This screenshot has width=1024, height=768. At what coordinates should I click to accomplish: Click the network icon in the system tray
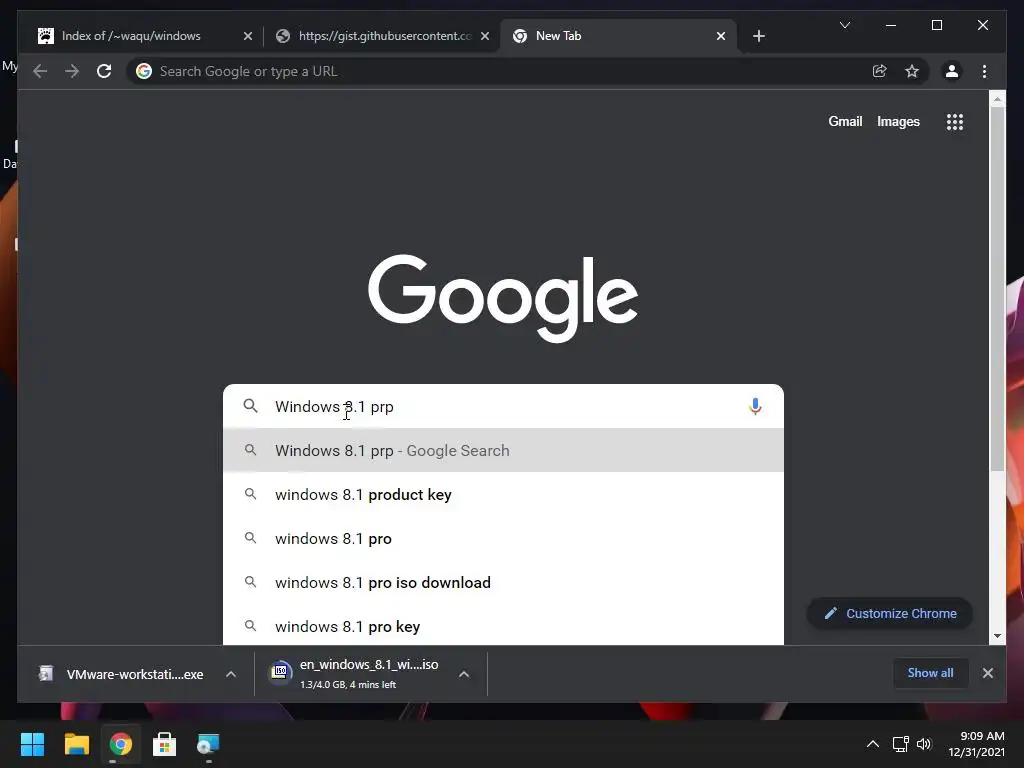(901, 744)
